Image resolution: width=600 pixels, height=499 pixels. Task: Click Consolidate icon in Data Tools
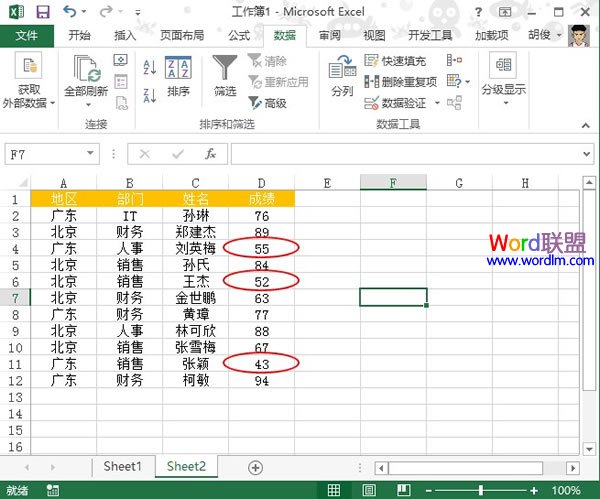[454, 60]
